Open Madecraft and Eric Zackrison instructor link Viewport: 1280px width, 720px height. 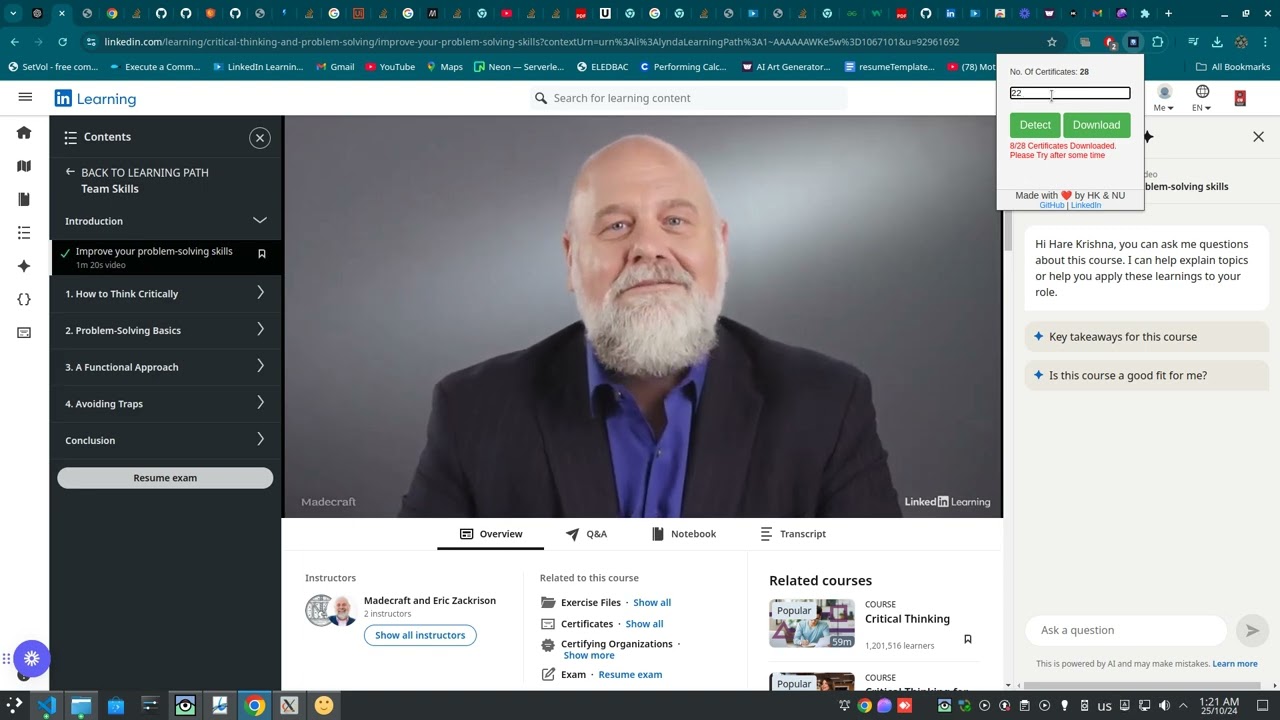click(x=430, y=600)
